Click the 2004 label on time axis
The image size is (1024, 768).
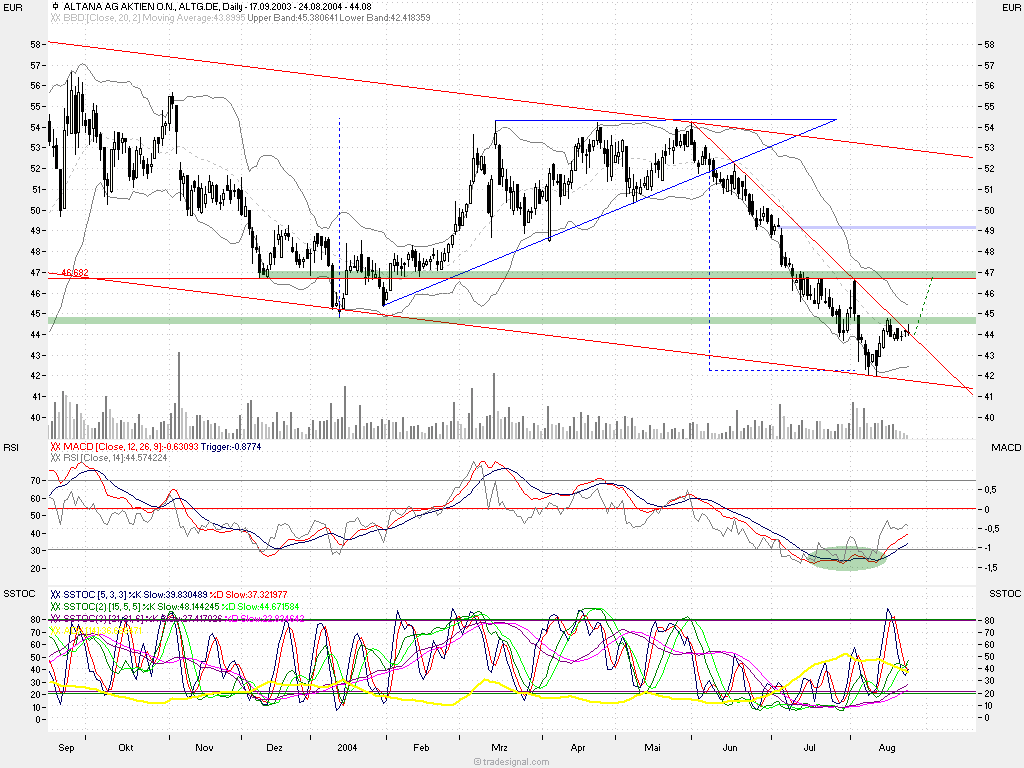tap(347, 748)
